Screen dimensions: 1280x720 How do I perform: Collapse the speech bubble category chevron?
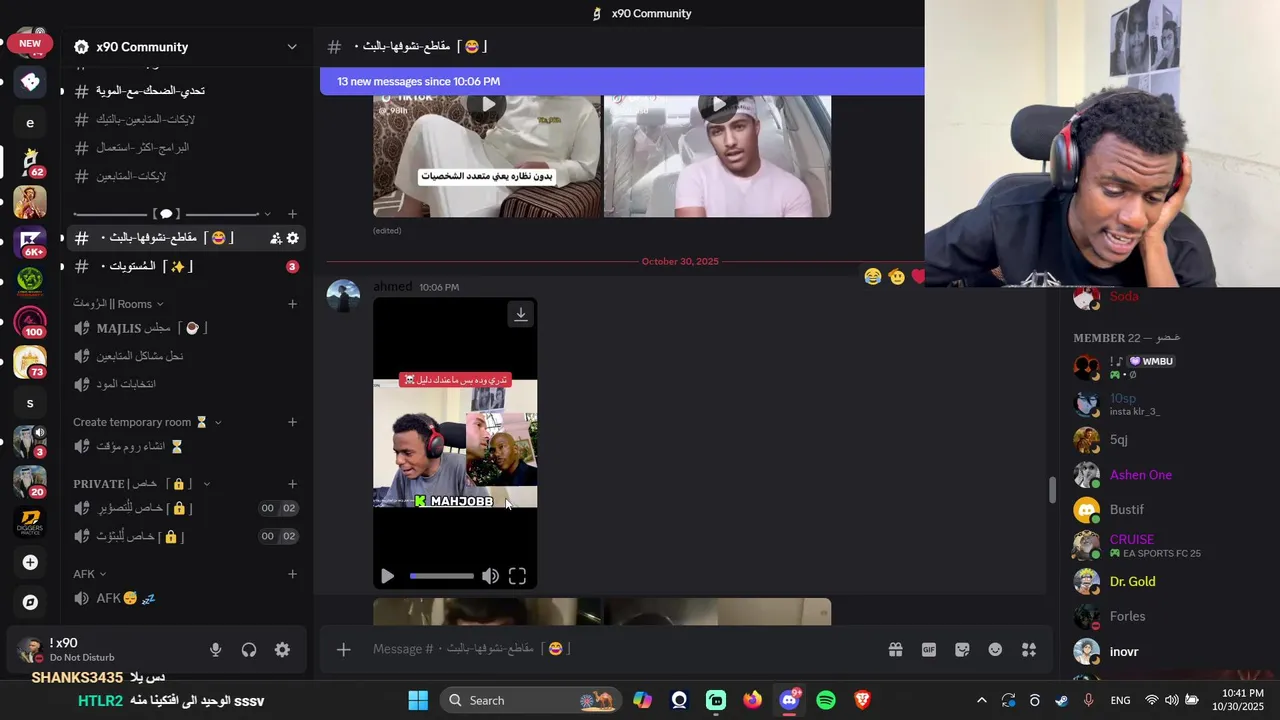(267, 214)
